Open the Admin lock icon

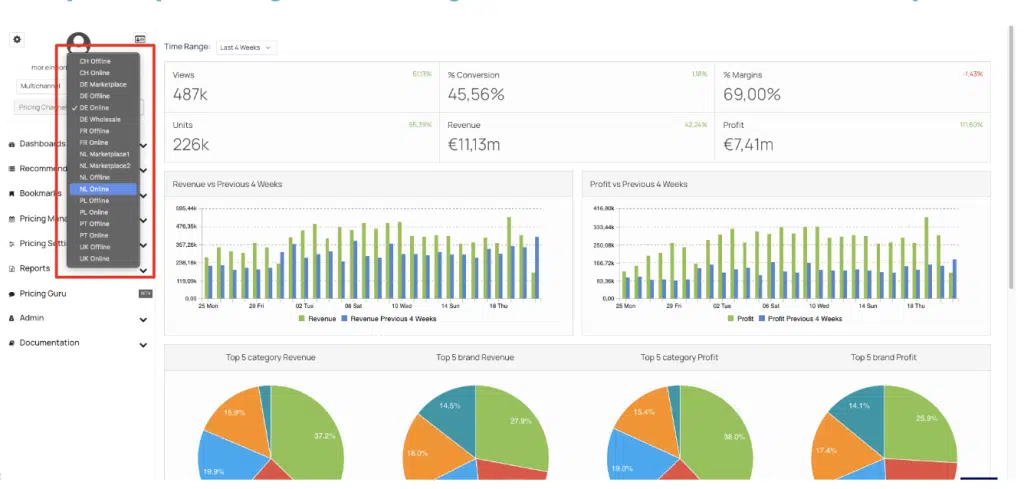(12, 319)
